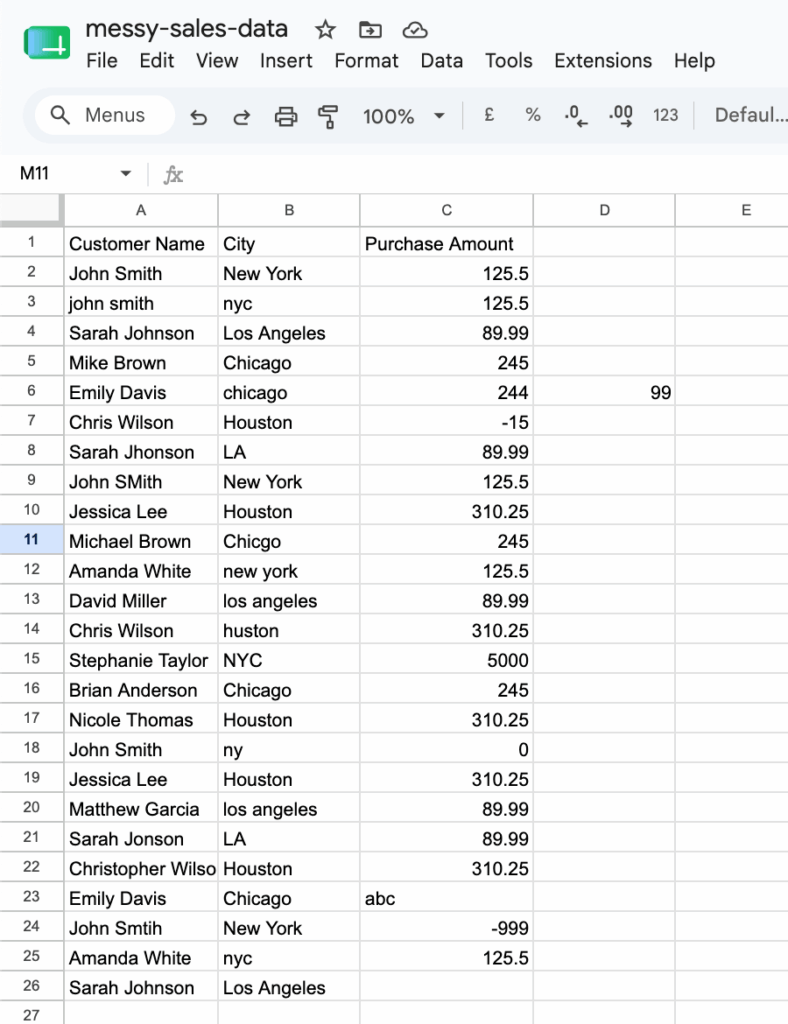788x1024 pixels.
Task: Click the Google Sheets home logo
Action: tap(47, 44)
